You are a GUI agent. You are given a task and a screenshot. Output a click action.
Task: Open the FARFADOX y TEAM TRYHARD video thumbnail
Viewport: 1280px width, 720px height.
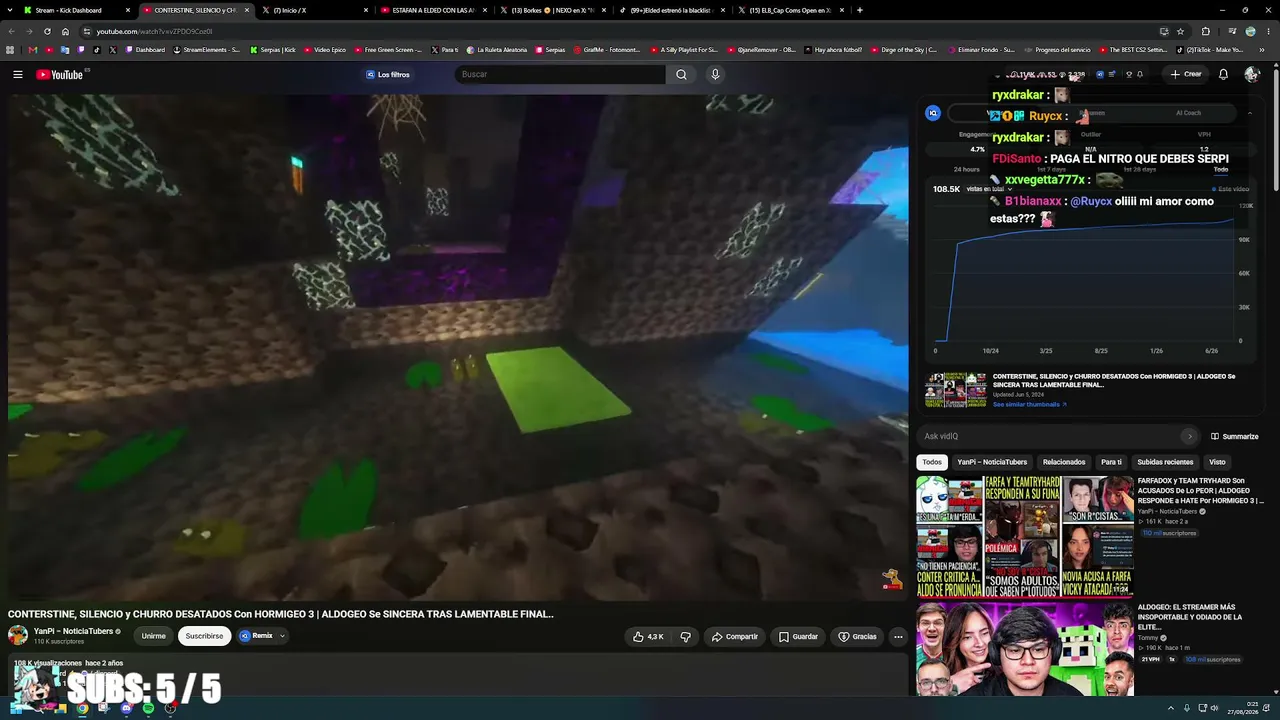[1025, 537]
